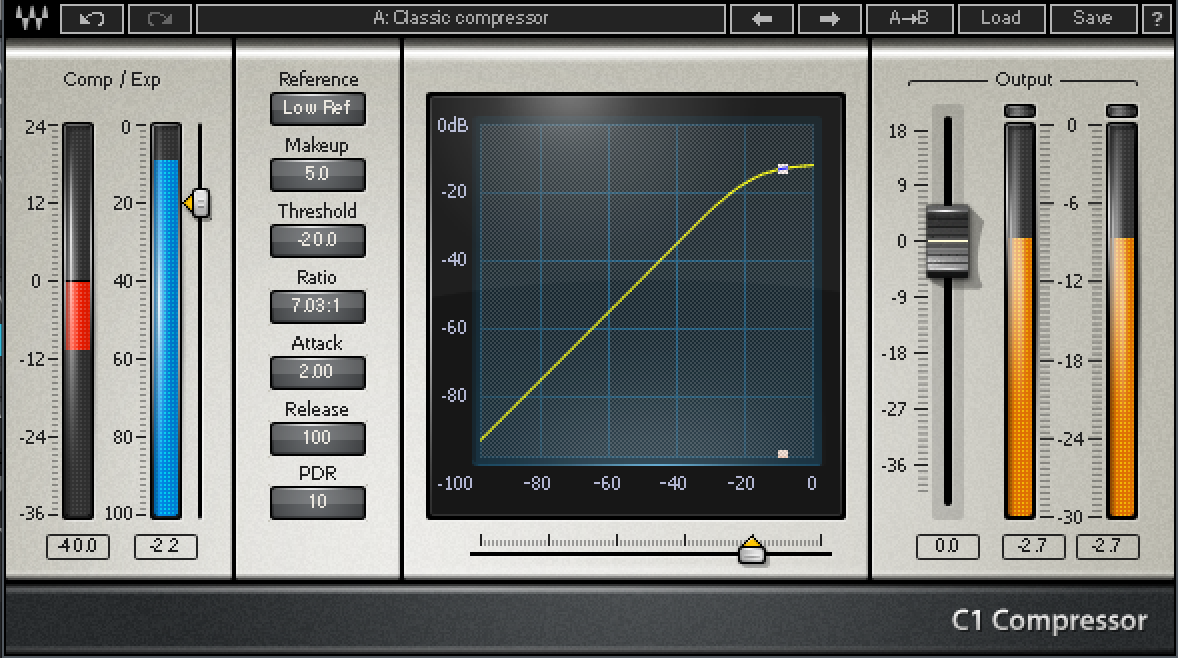The height and width of the screenshot is (658, 1178).
Task: Select the PDR value 10
Action: tap(318, 503)
